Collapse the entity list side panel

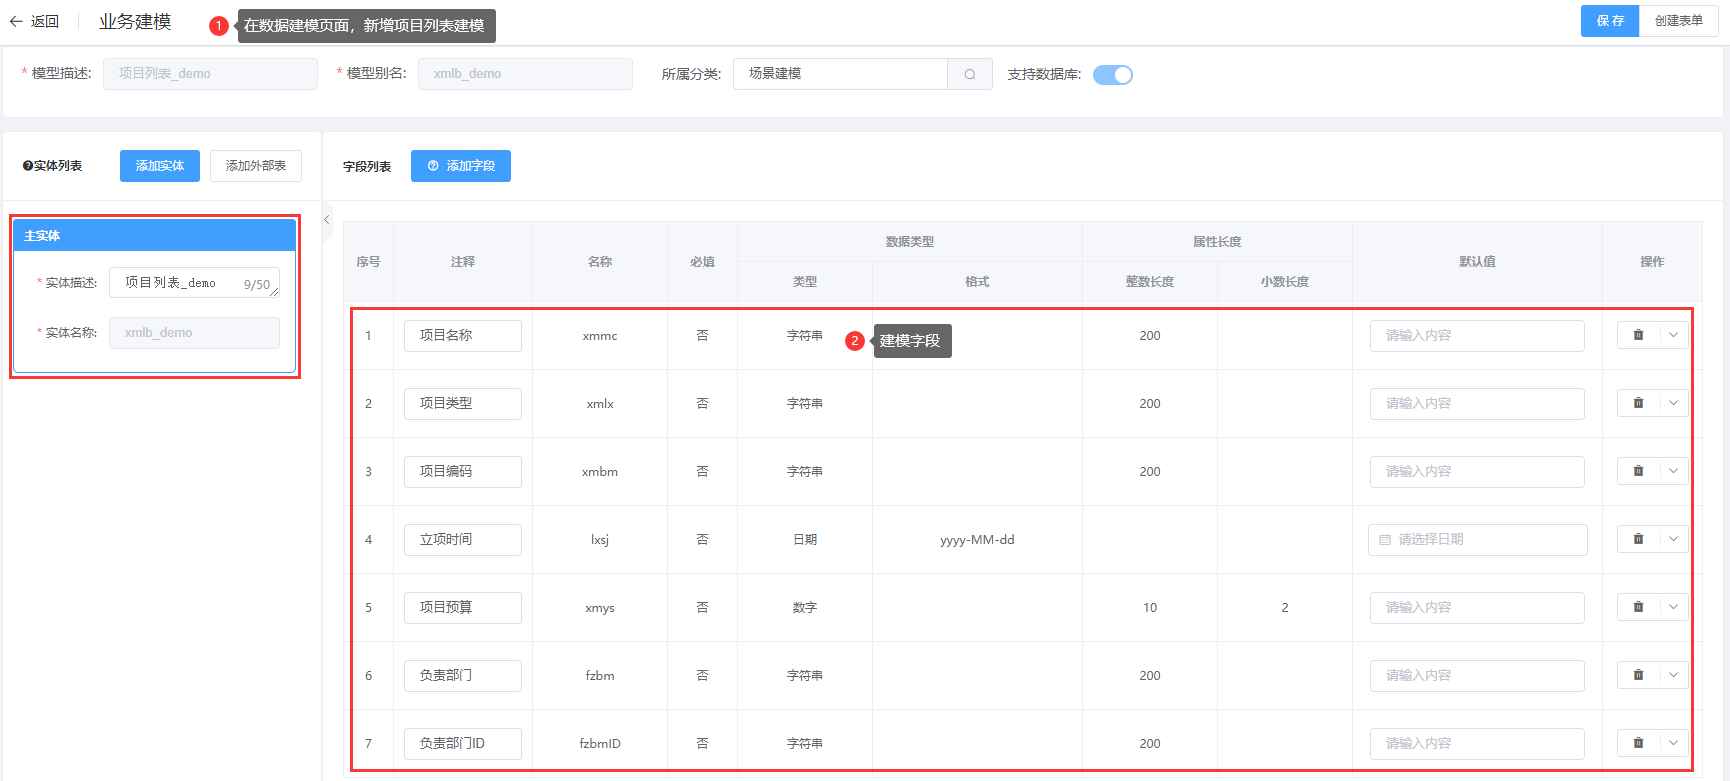click(327, 220)
